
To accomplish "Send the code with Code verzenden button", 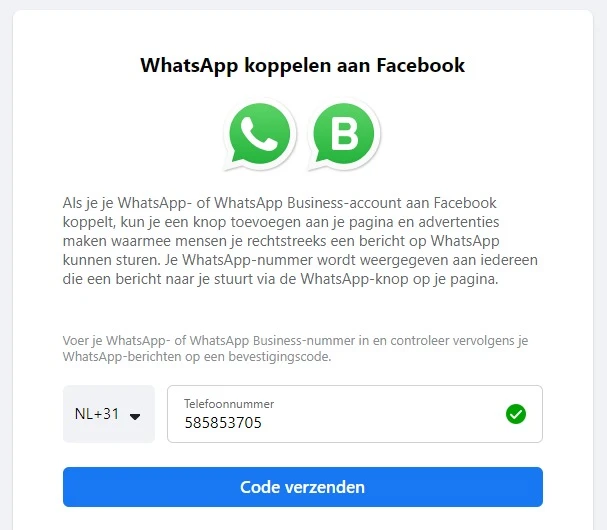I will point(303,487).
